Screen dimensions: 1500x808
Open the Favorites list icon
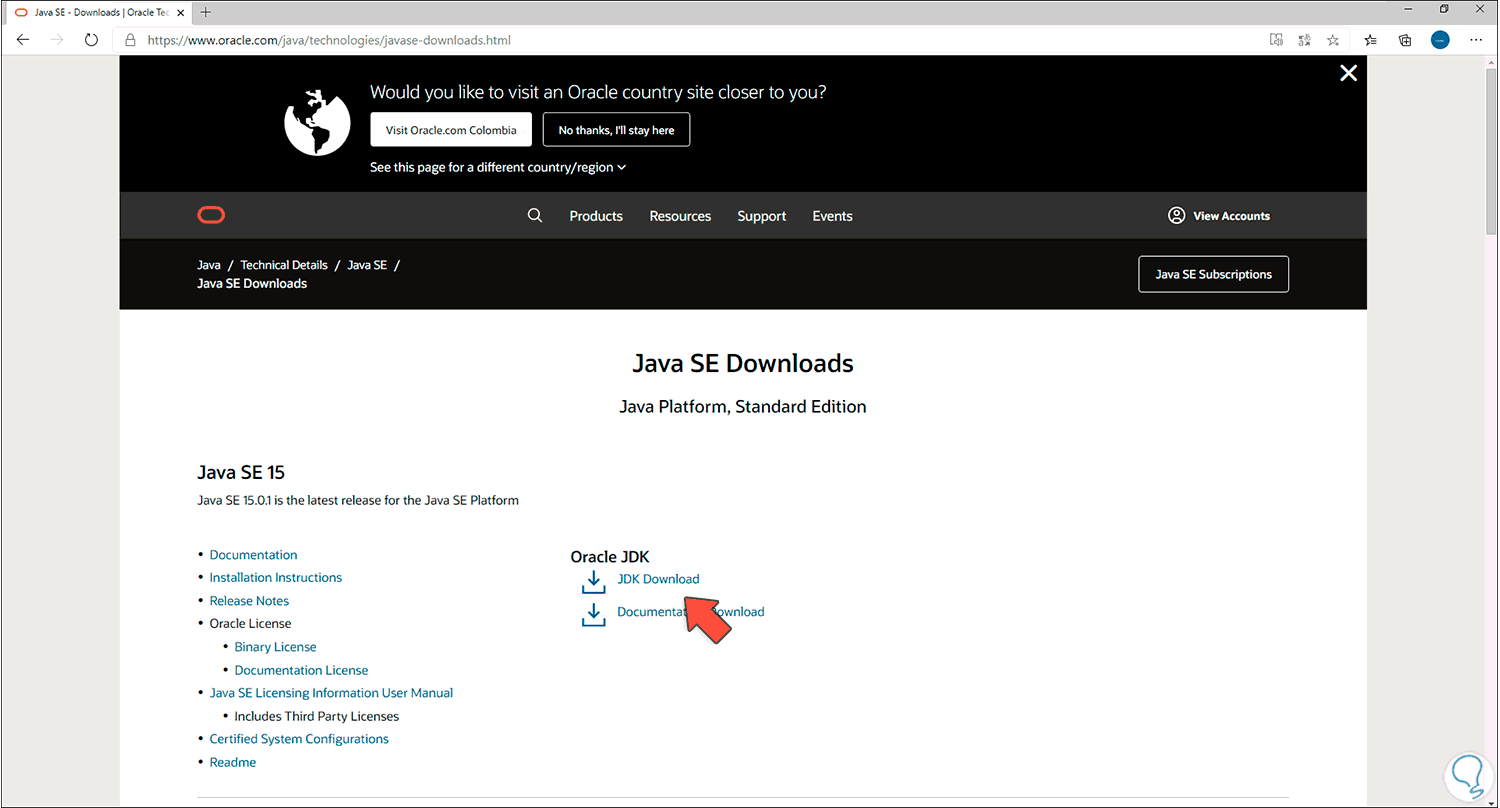(x=1371, y=40)
